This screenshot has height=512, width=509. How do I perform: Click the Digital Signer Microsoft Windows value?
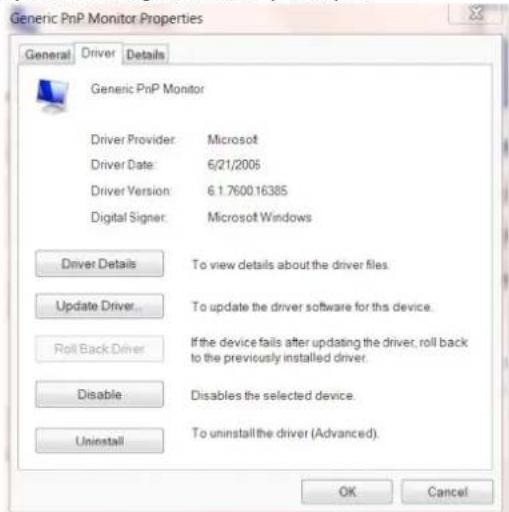pyautogui.click(x=259, y=217)
